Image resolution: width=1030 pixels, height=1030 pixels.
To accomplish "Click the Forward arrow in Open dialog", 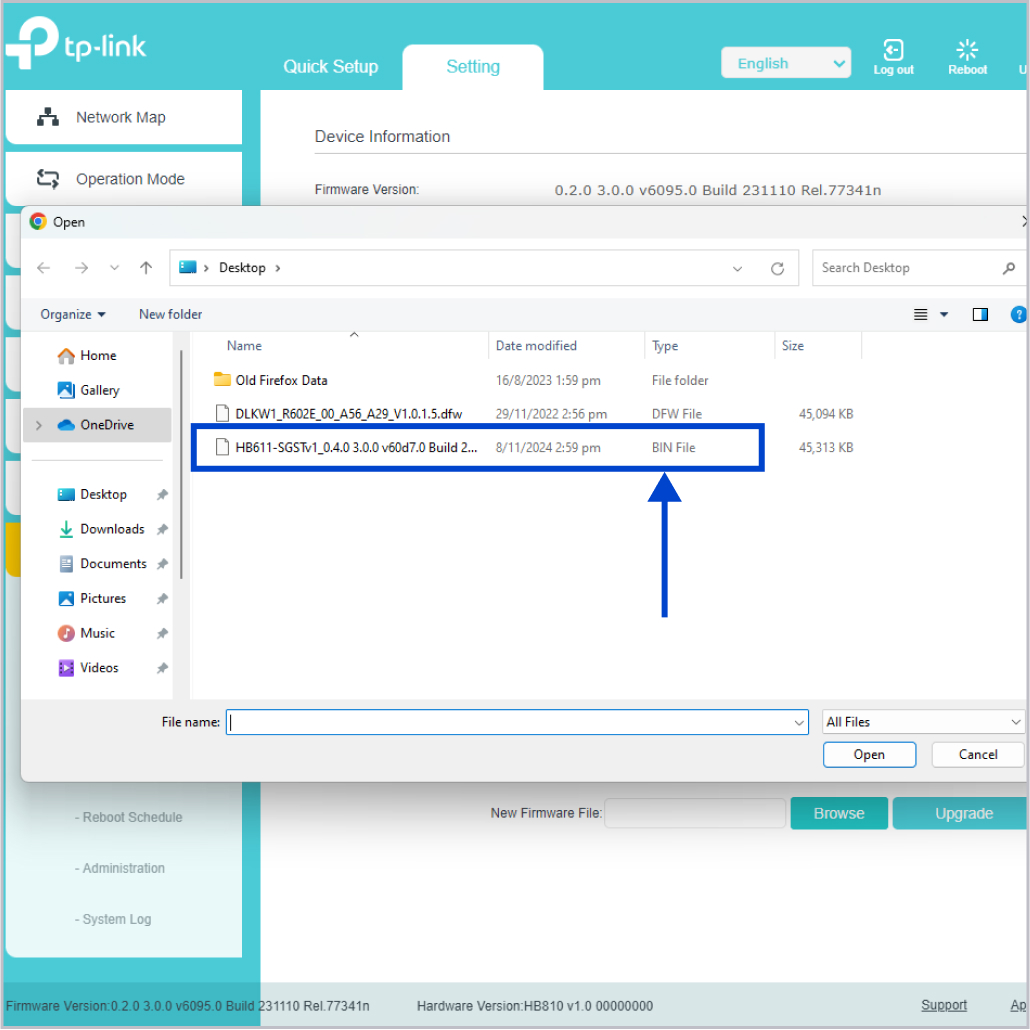I will pos(81,267).
